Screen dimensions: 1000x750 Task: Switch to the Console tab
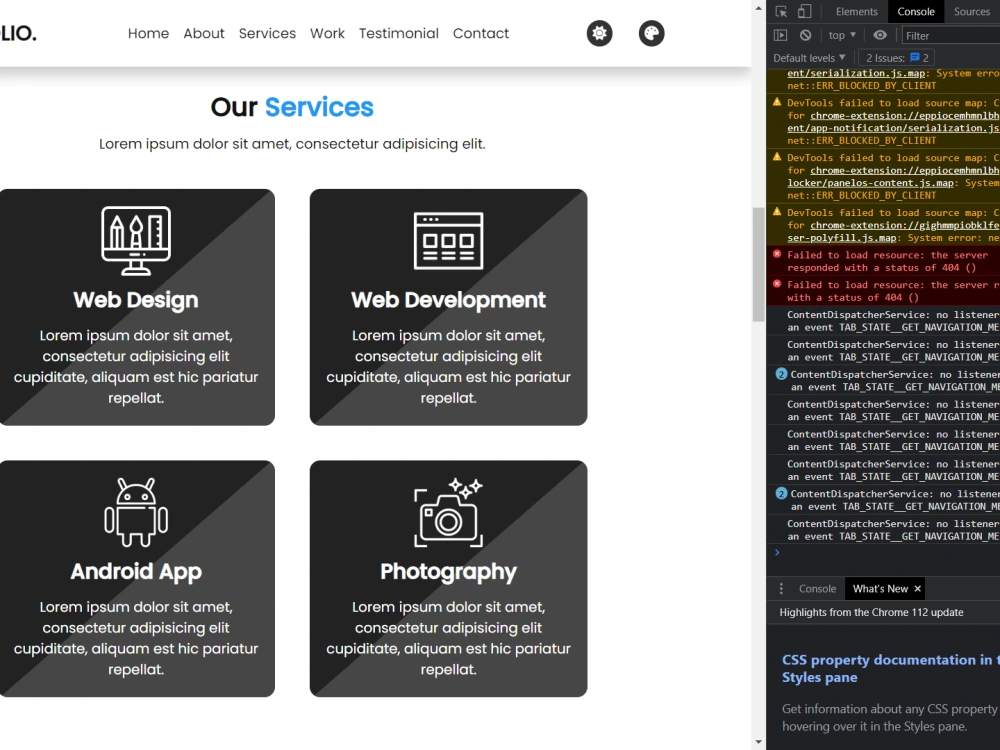click(x=916, y=11)
